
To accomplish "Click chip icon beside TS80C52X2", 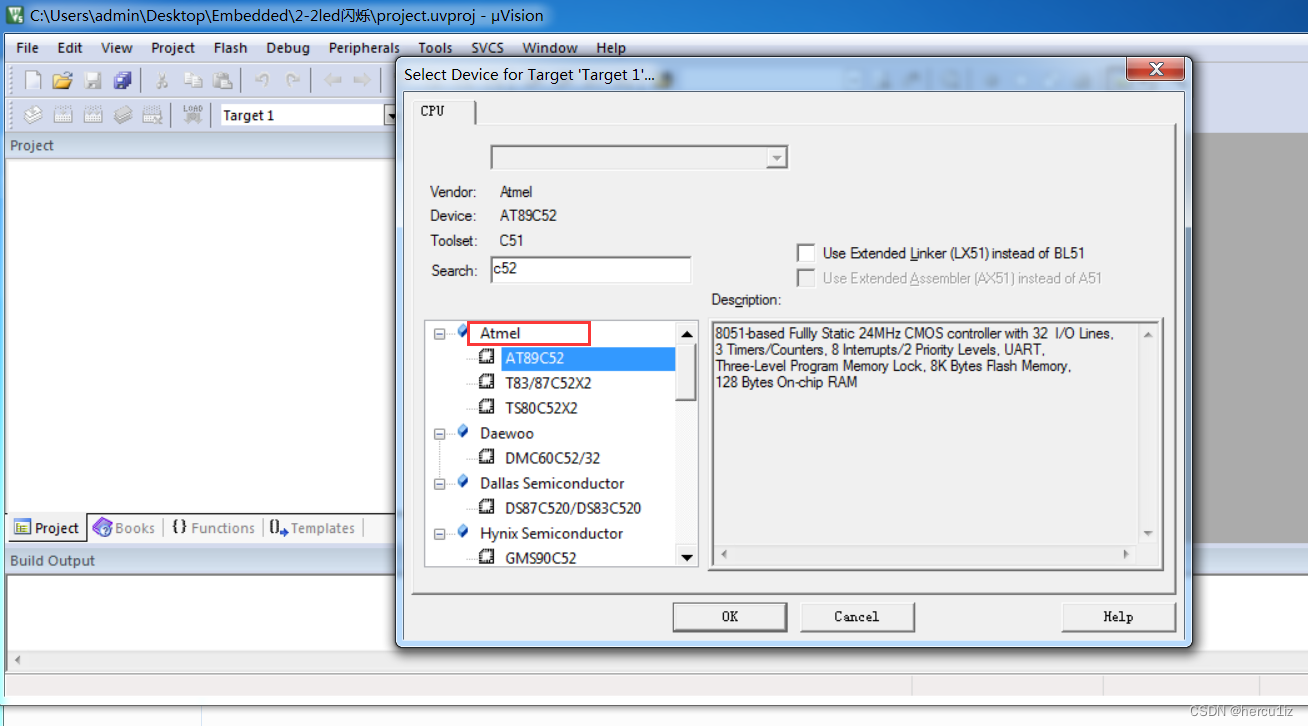I will pyautogui.click(x=487, y=407).
